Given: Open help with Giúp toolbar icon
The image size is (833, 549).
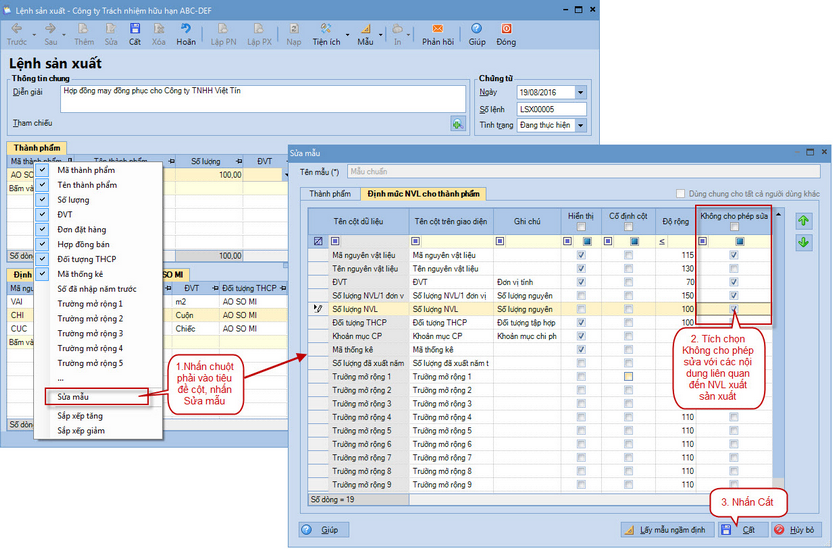Looking at the screenshot, I should pos(477,29).
